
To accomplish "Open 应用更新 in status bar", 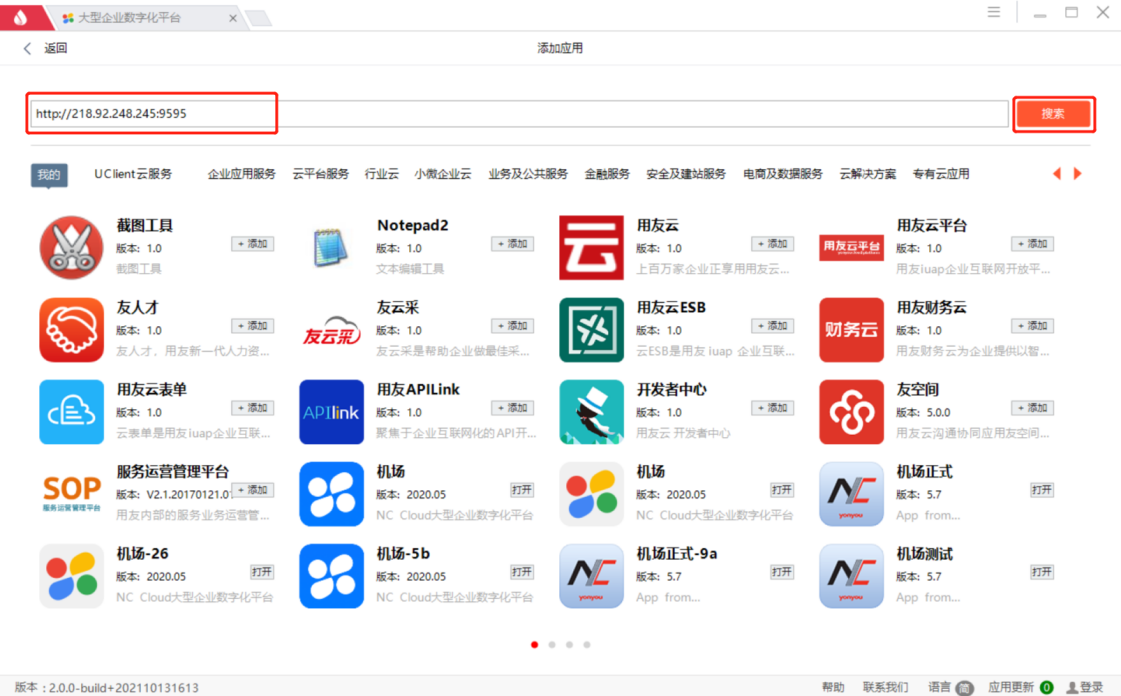I will click(1020, 687).
